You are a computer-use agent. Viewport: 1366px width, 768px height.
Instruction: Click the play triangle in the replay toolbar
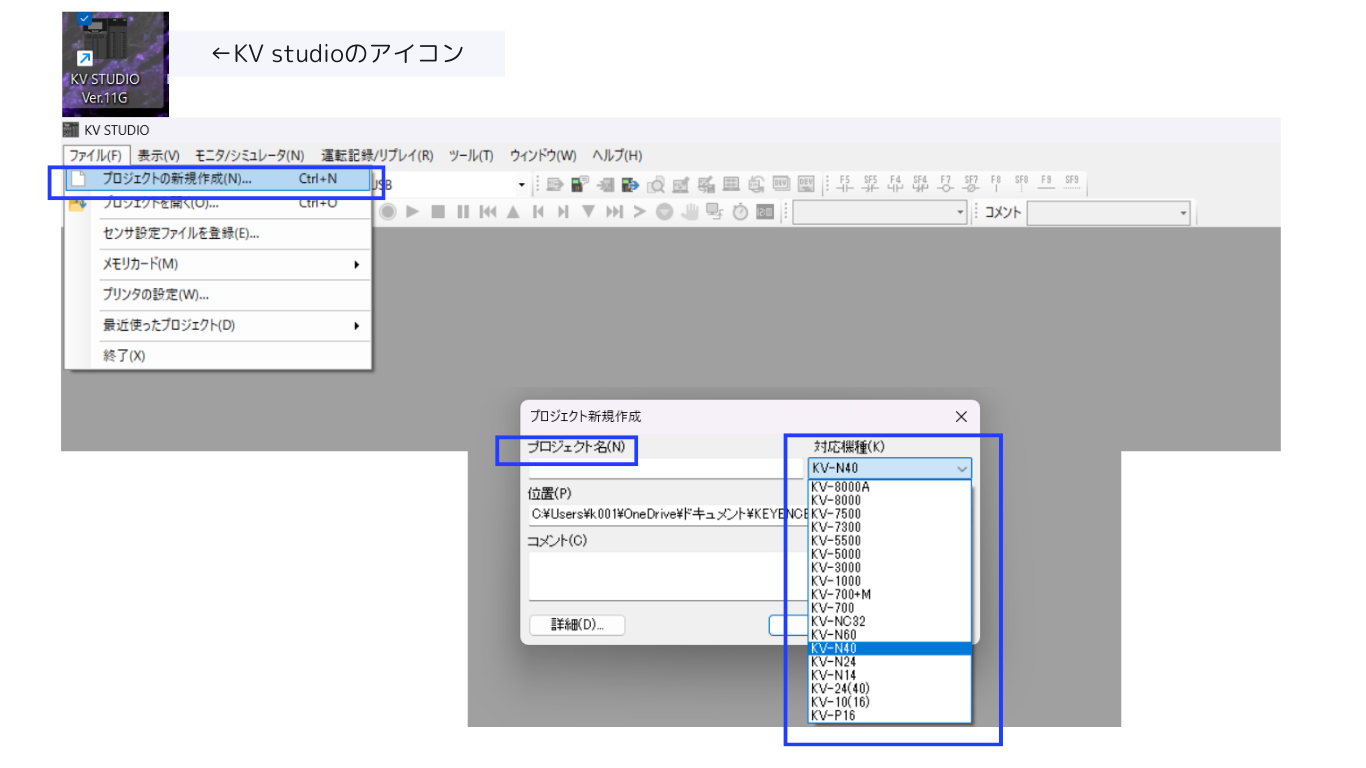click(x=412, y=212)
